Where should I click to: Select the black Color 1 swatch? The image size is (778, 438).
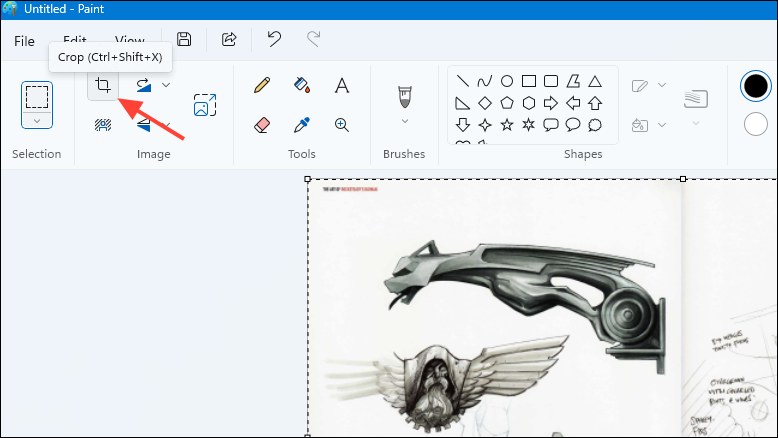coord(756,86)
